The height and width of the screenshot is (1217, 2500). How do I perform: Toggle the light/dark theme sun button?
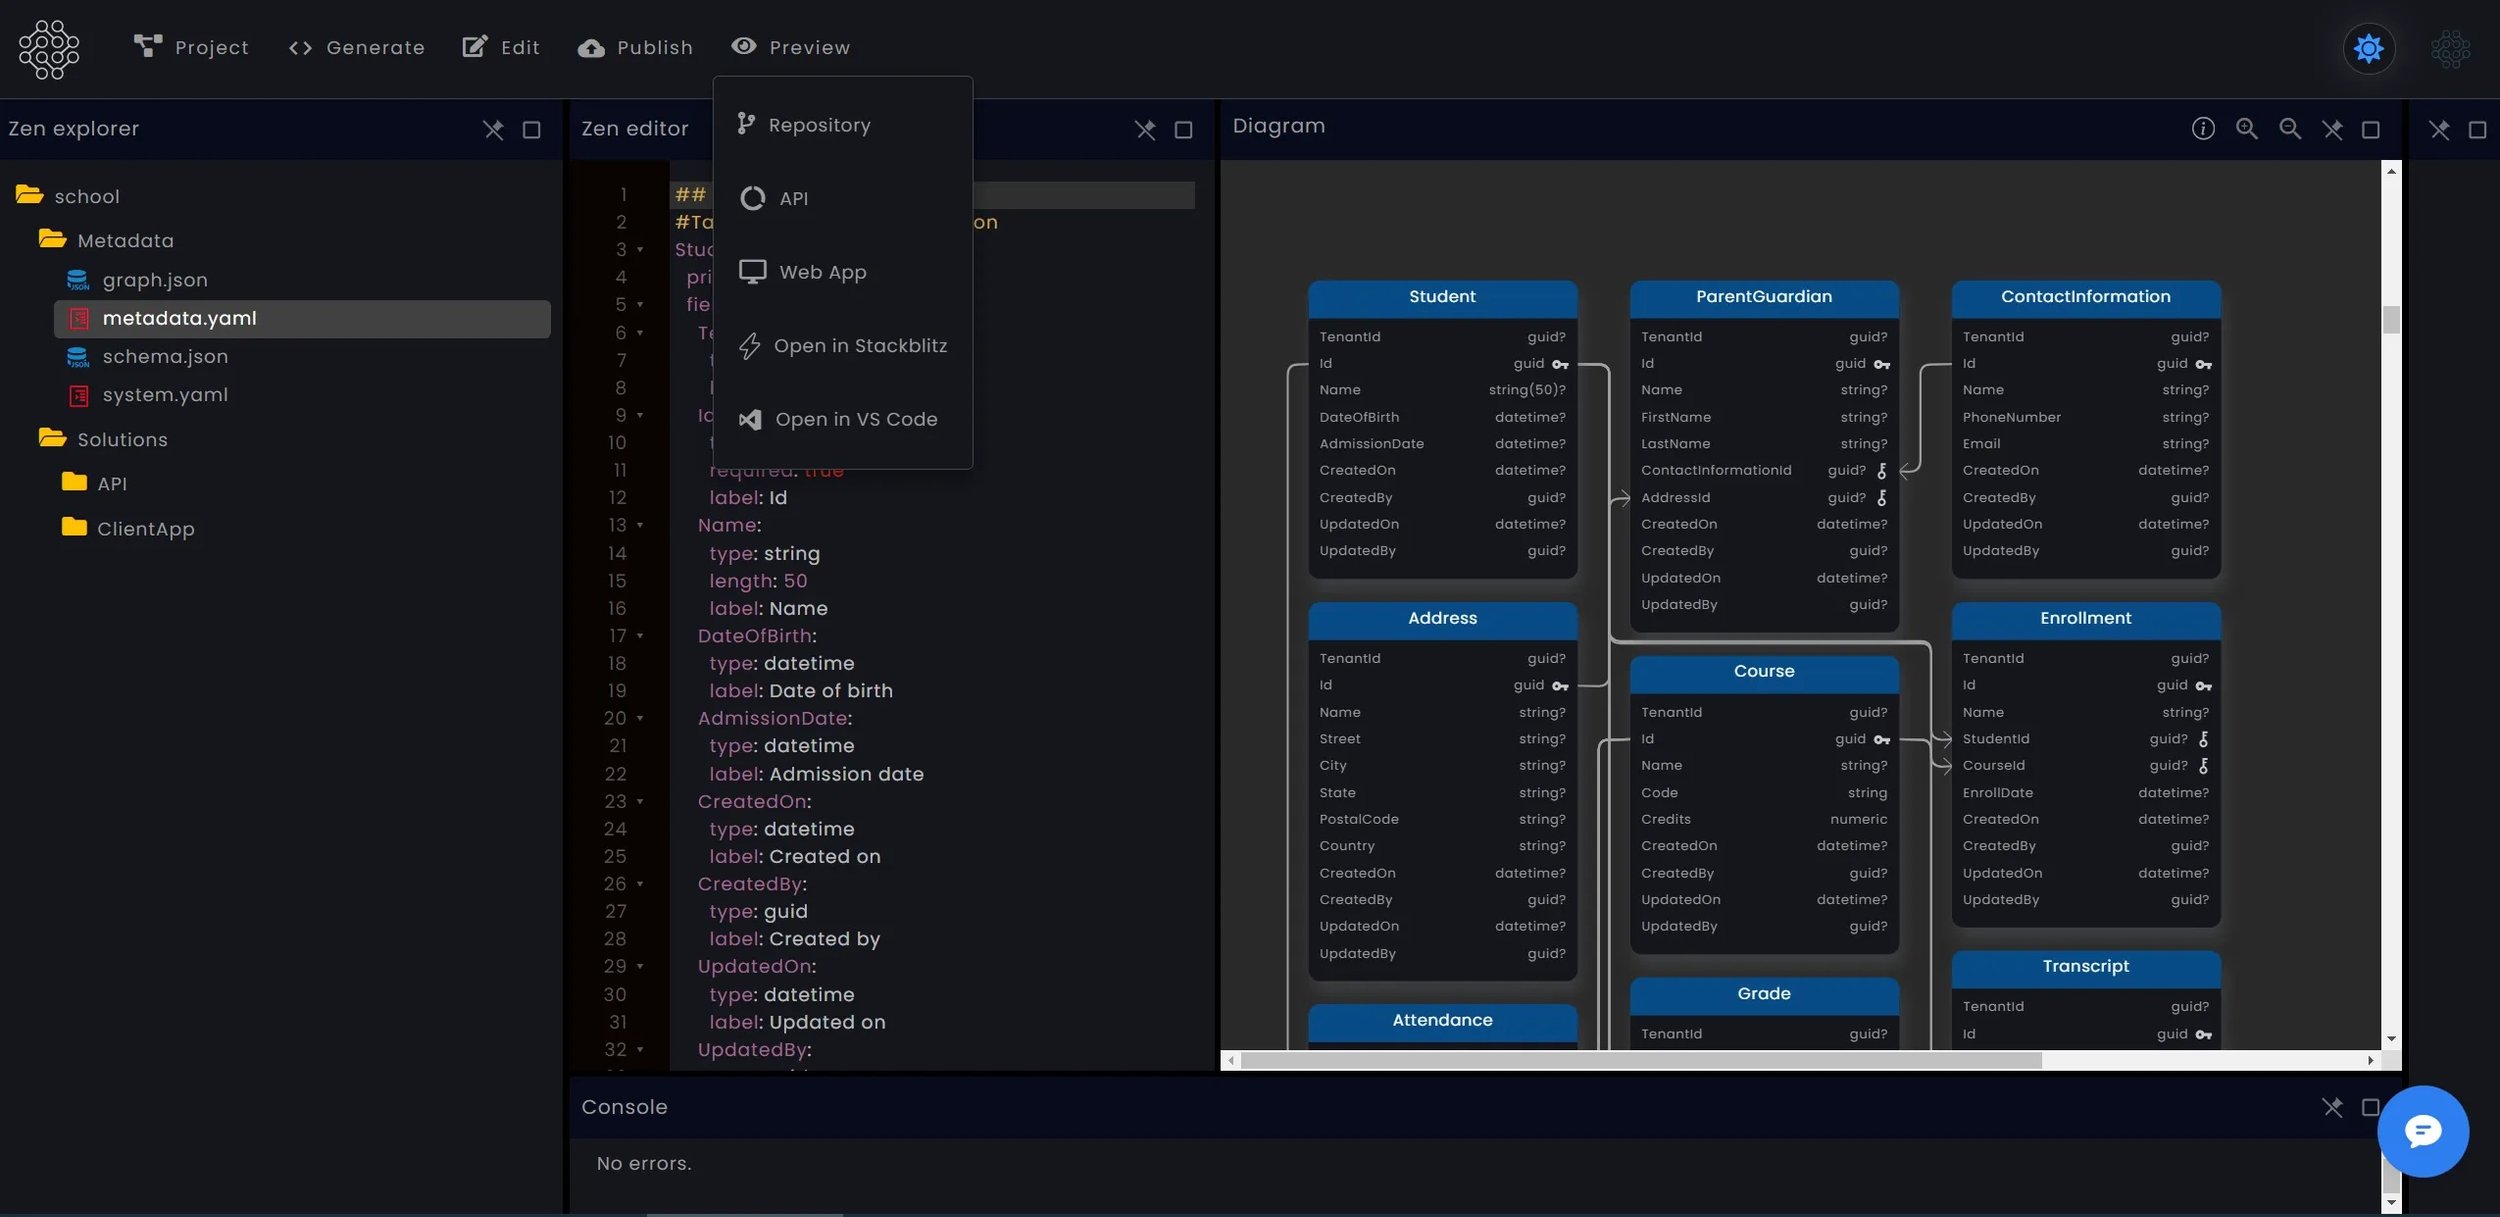coord(2369,48)
